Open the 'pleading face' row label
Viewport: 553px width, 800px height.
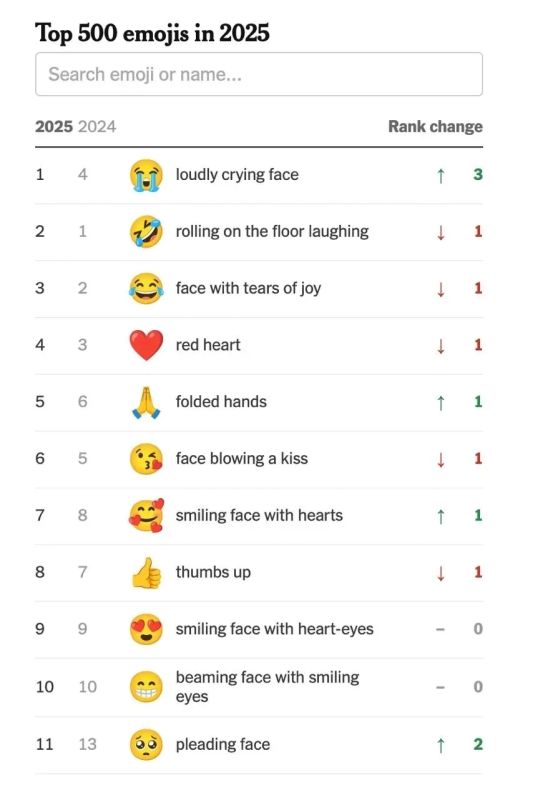click(223, 744)
